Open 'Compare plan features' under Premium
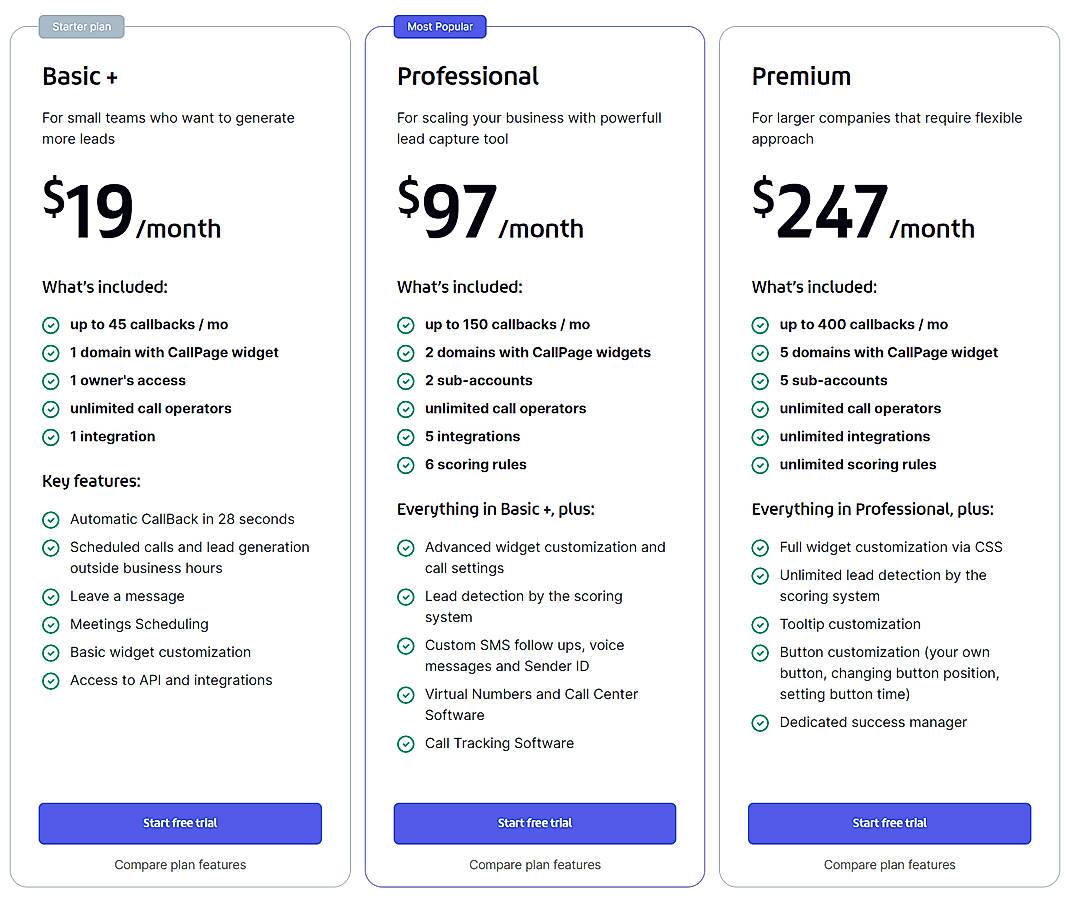The height and width of the screenshot is (898, 1070). click(889, 865)
